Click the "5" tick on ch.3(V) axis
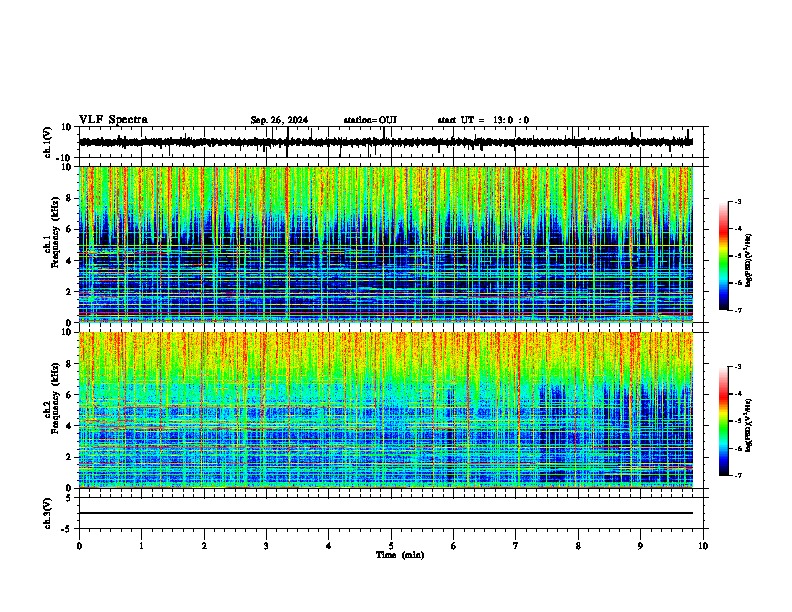Viewport: 792px width, 612px height. coord(70,498)
